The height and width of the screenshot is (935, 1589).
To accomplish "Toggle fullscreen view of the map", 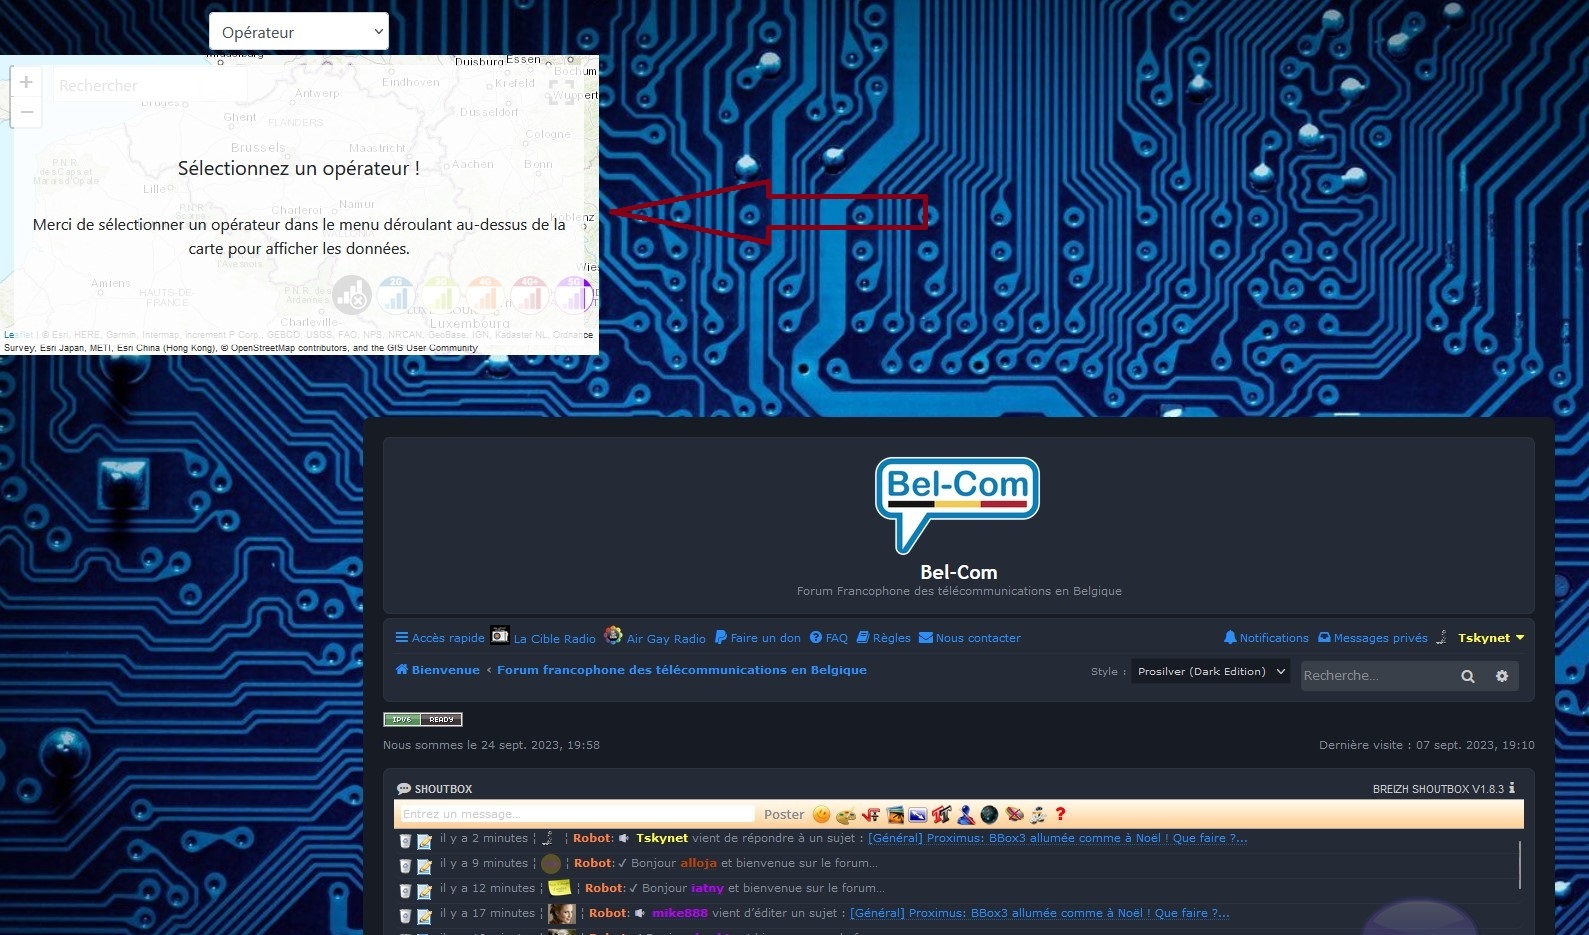I will 562,92.
